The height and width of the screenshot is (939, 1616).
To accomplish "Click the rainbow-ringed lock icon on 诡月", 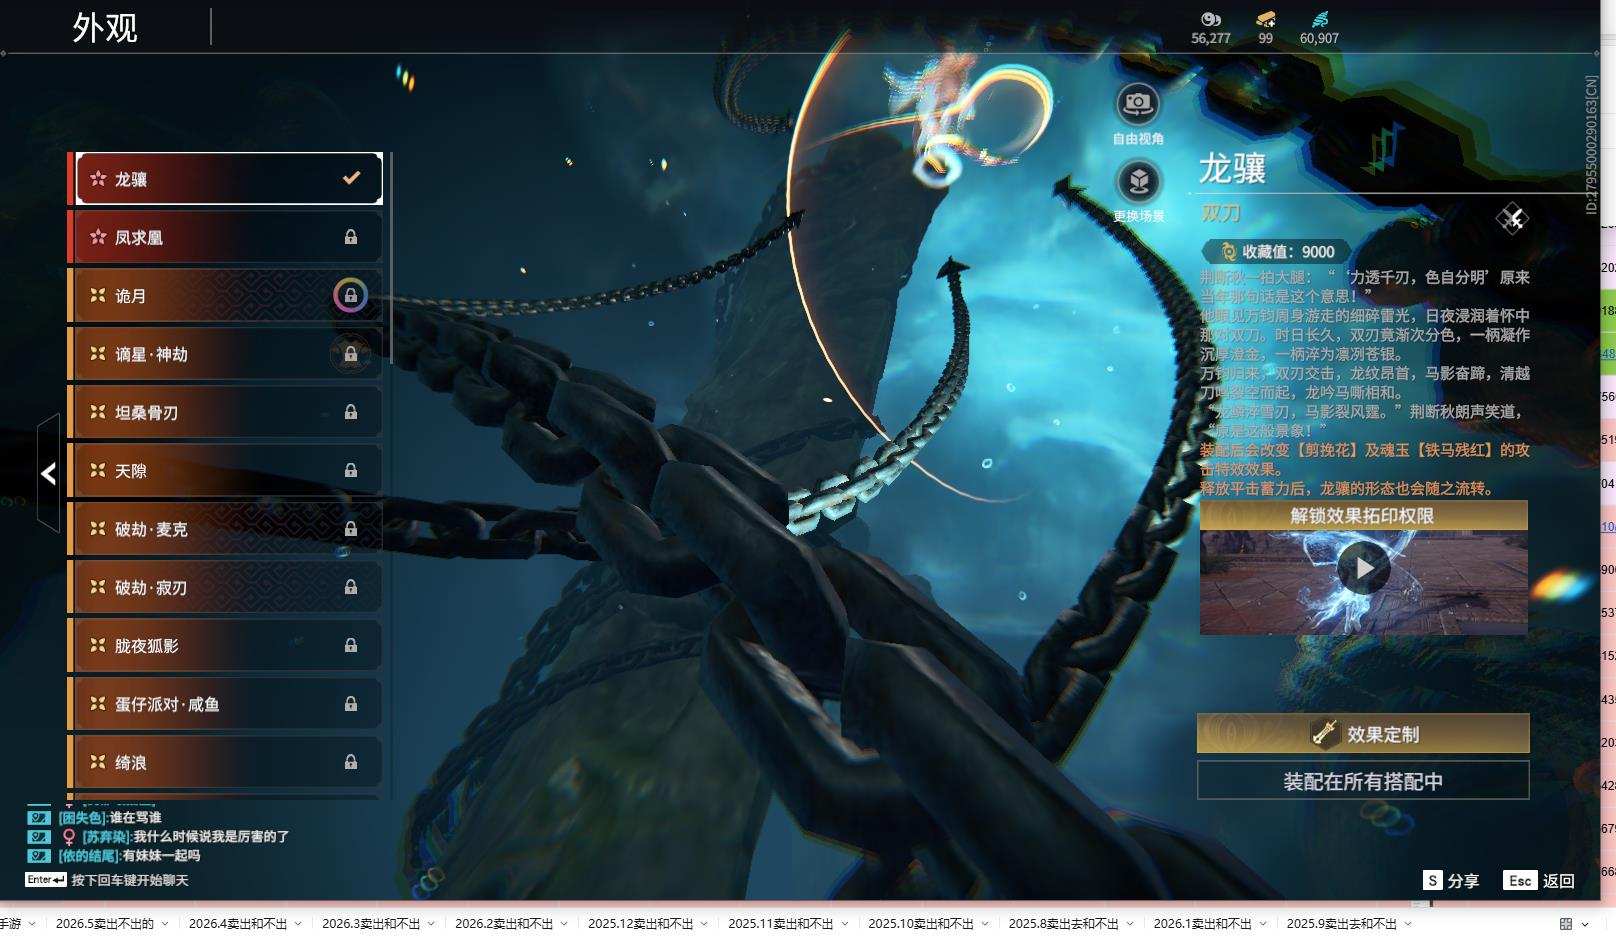I will click(x=350, y=295).
